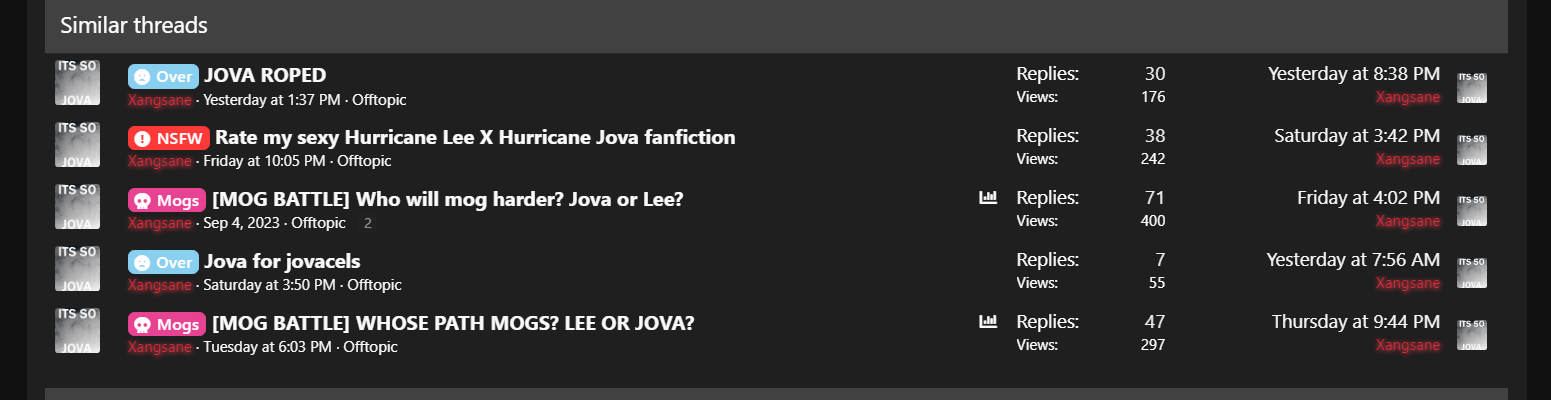Select the Over prefix tag on JOVA ROPED
The width and height of the screenshot is (1551, 400).
click(163, 76)
